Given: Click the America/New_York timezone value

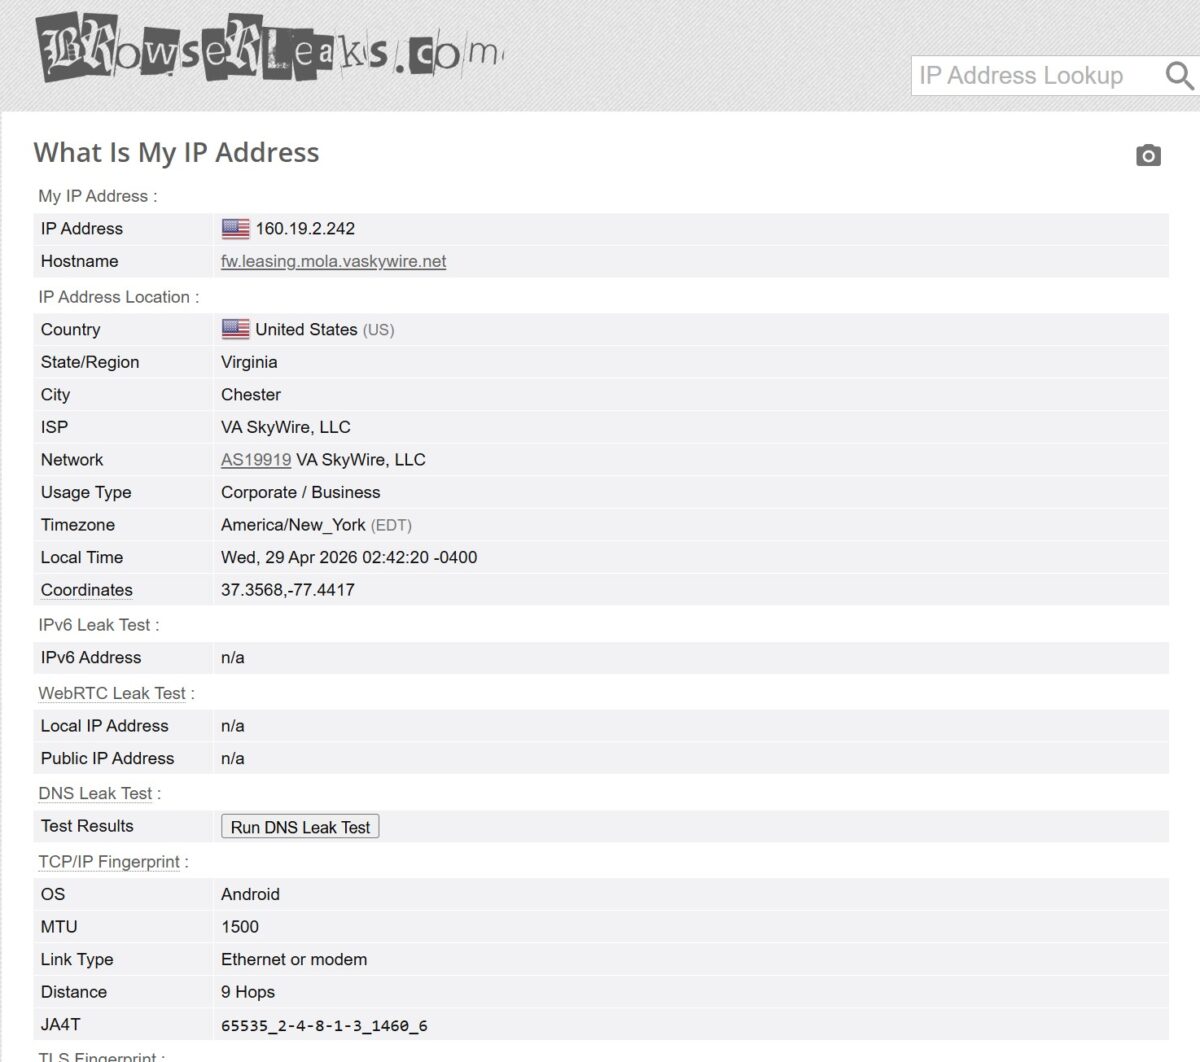Looking at the screenshot, I should coord(293,525).
